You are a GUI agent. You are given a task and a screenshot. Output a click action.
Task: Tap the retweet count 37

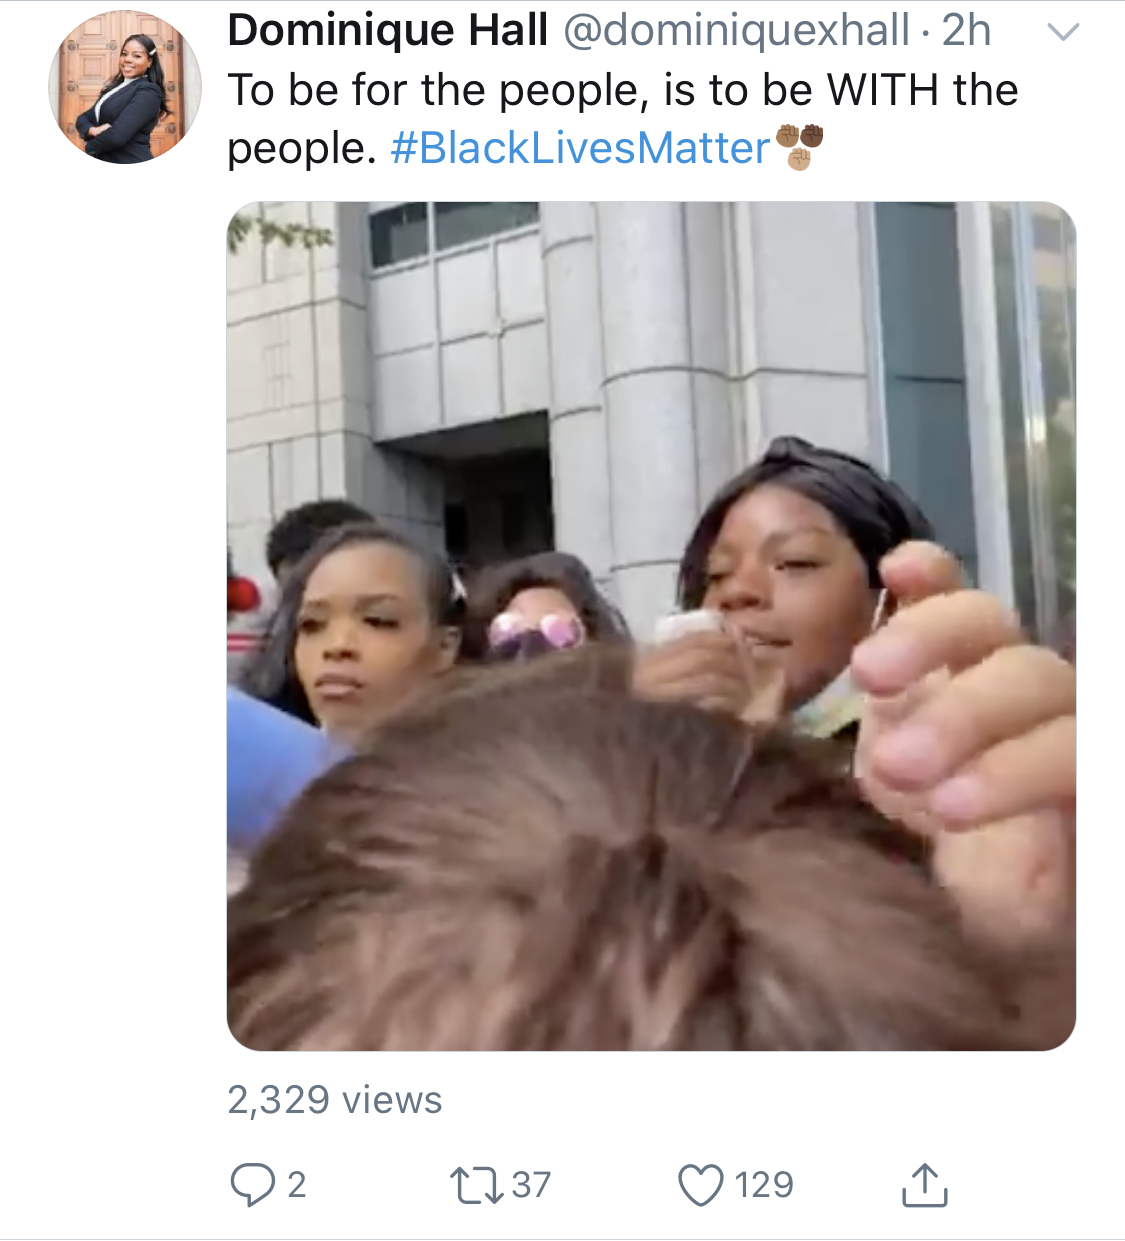click(531, 1185)
